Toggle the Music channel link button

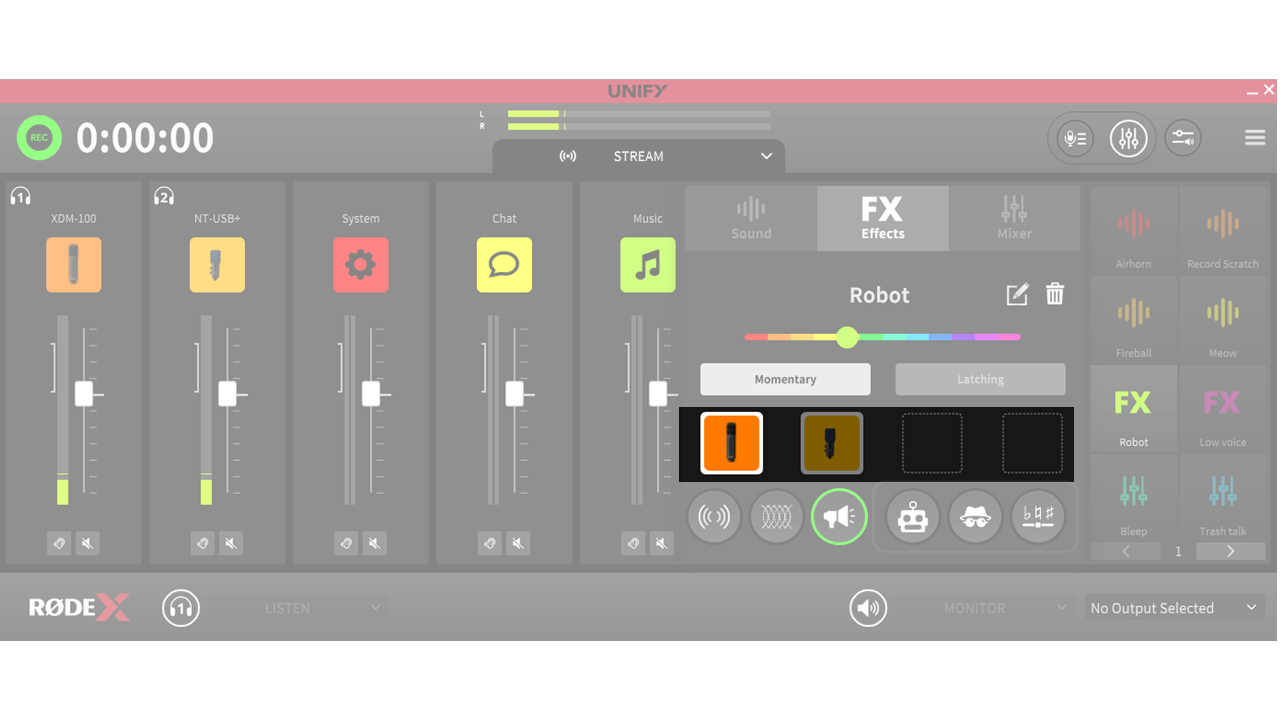pos(633,543)
